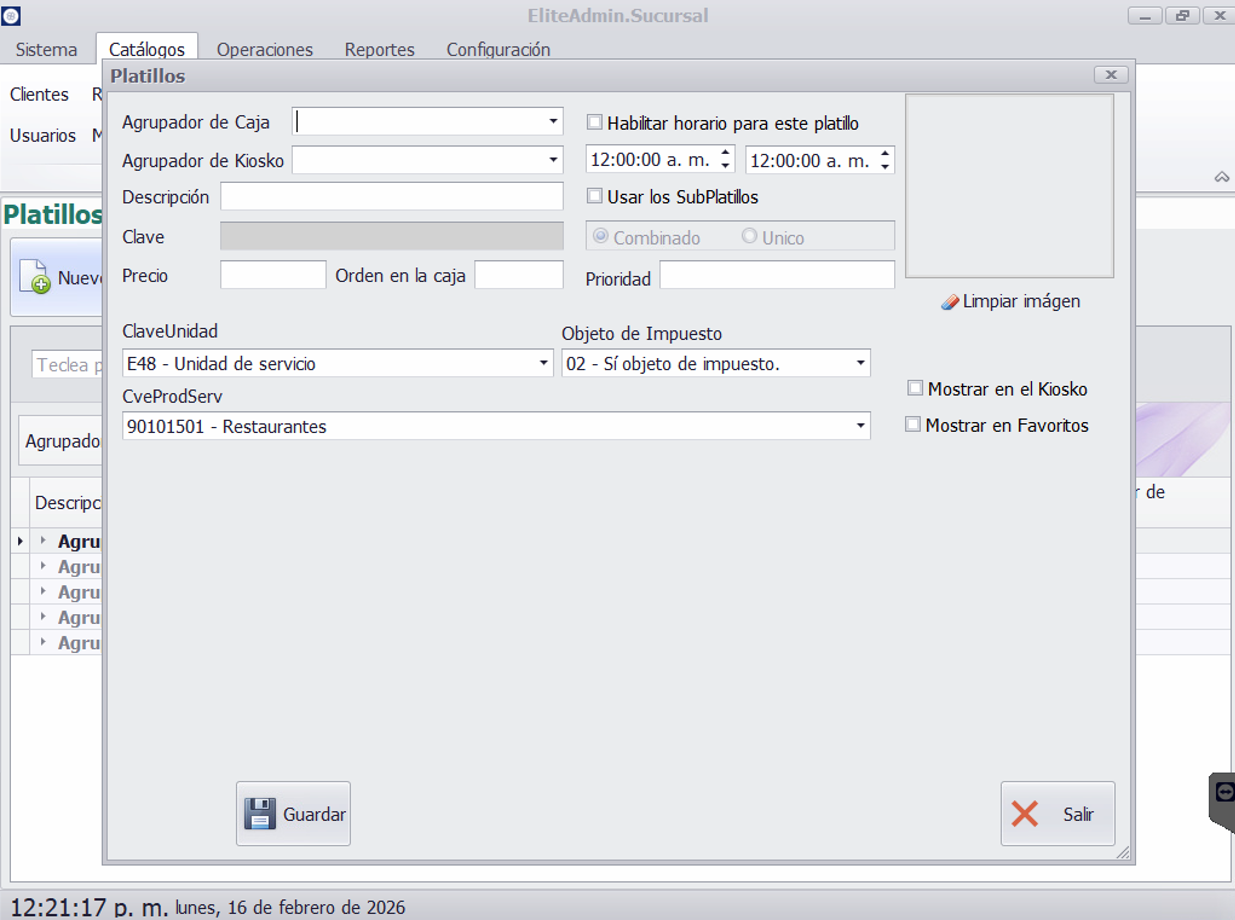Collapse the ribbon with the chevron icon
The height and width of the screenshot is (920, 1235).
tap(1221, 177)
